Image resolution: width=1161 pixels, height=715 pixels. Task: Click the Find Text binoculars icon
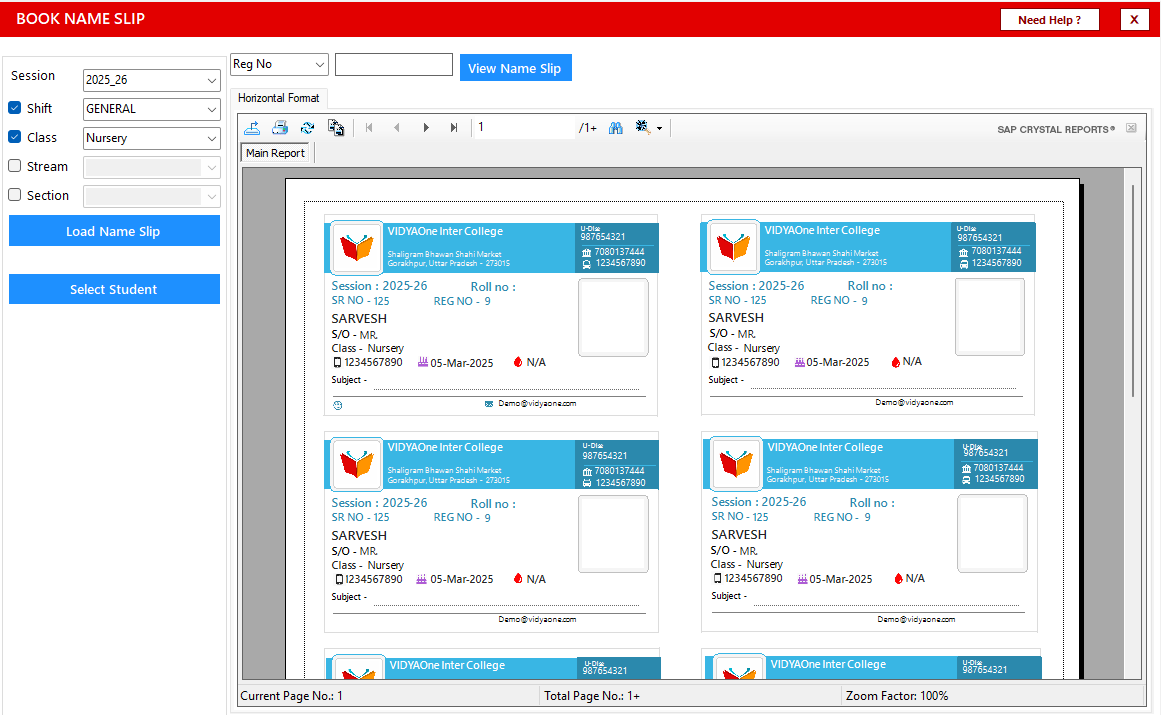pyautogui.click(x=615, y=128)
